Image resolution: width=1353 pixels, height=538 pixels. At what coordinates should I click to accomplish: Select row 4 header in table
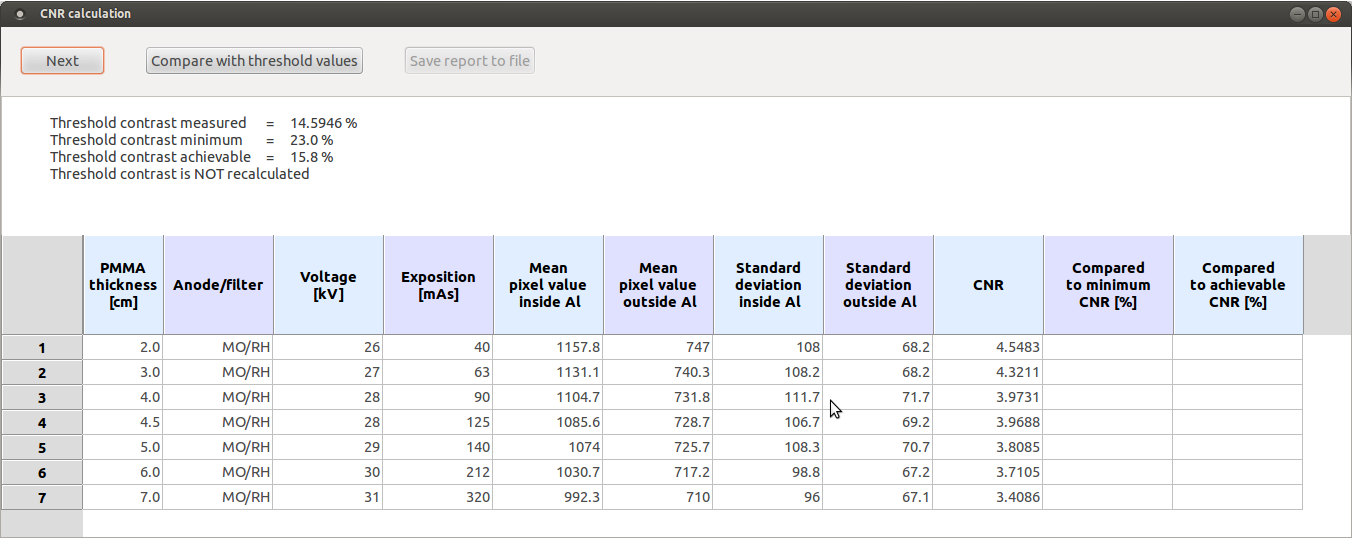(x=42, y=423)
